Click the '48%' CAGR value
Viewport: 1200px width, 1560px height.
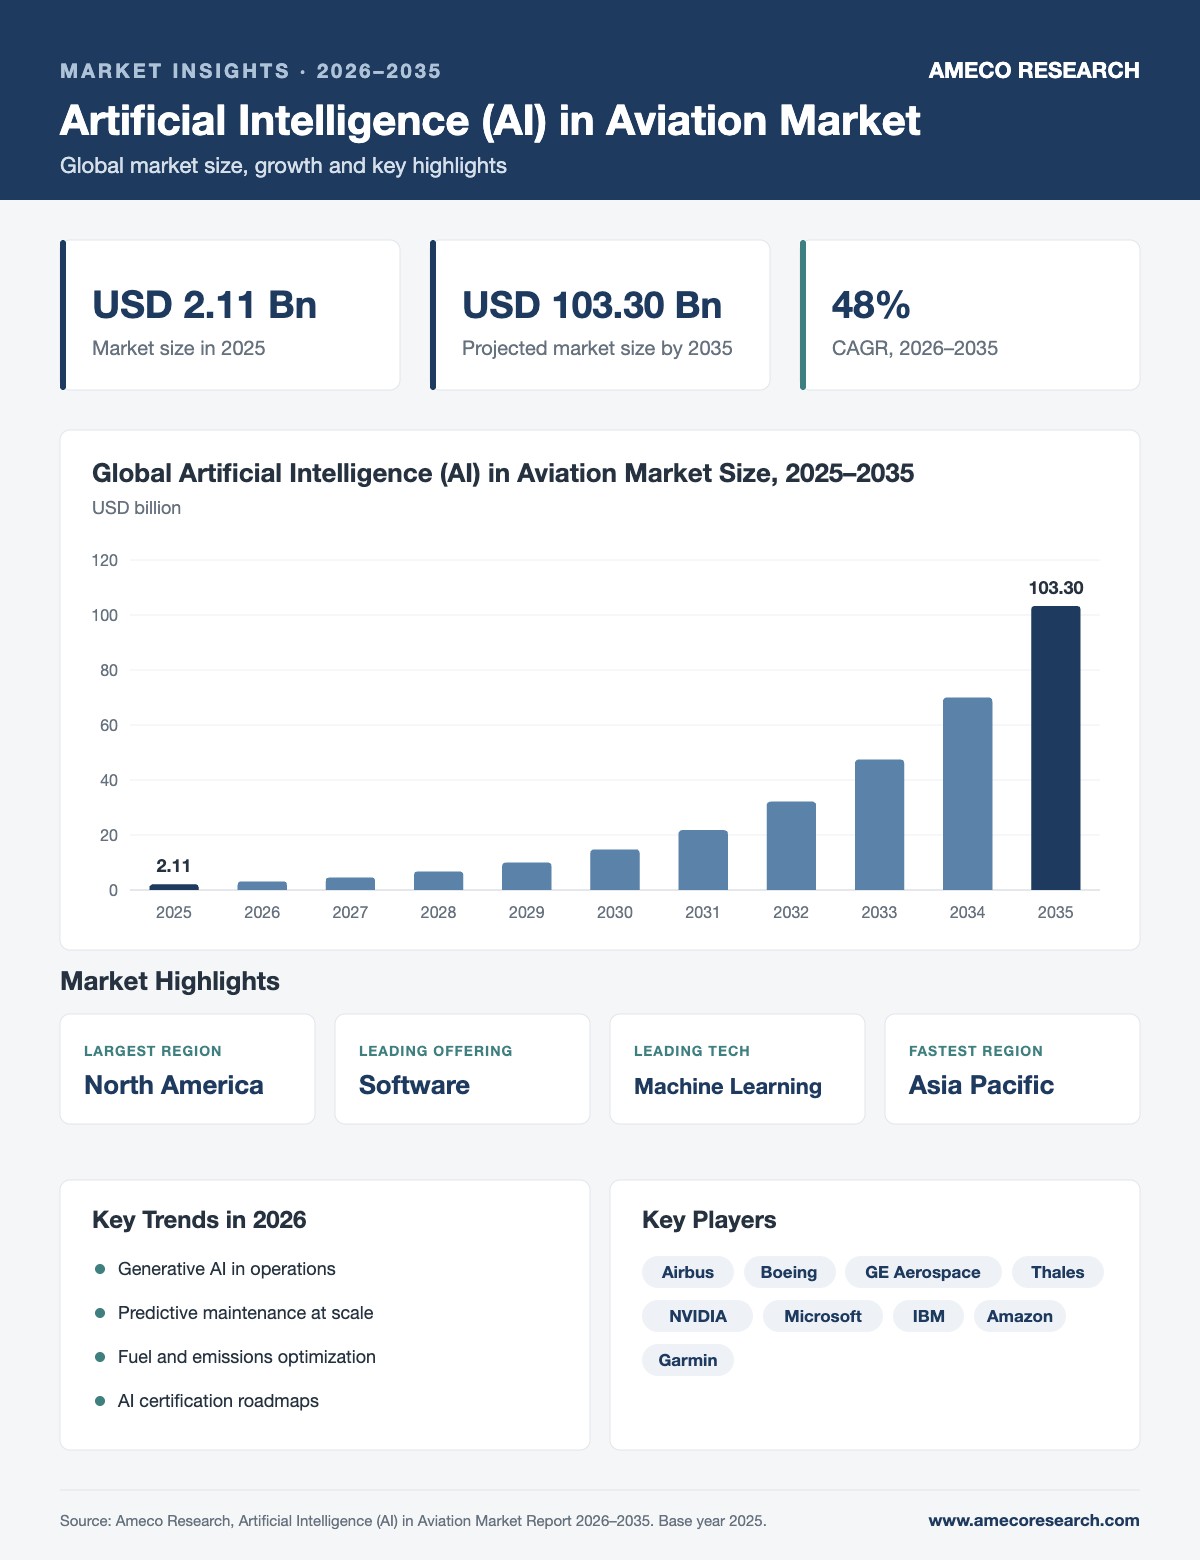pos(871,305)
